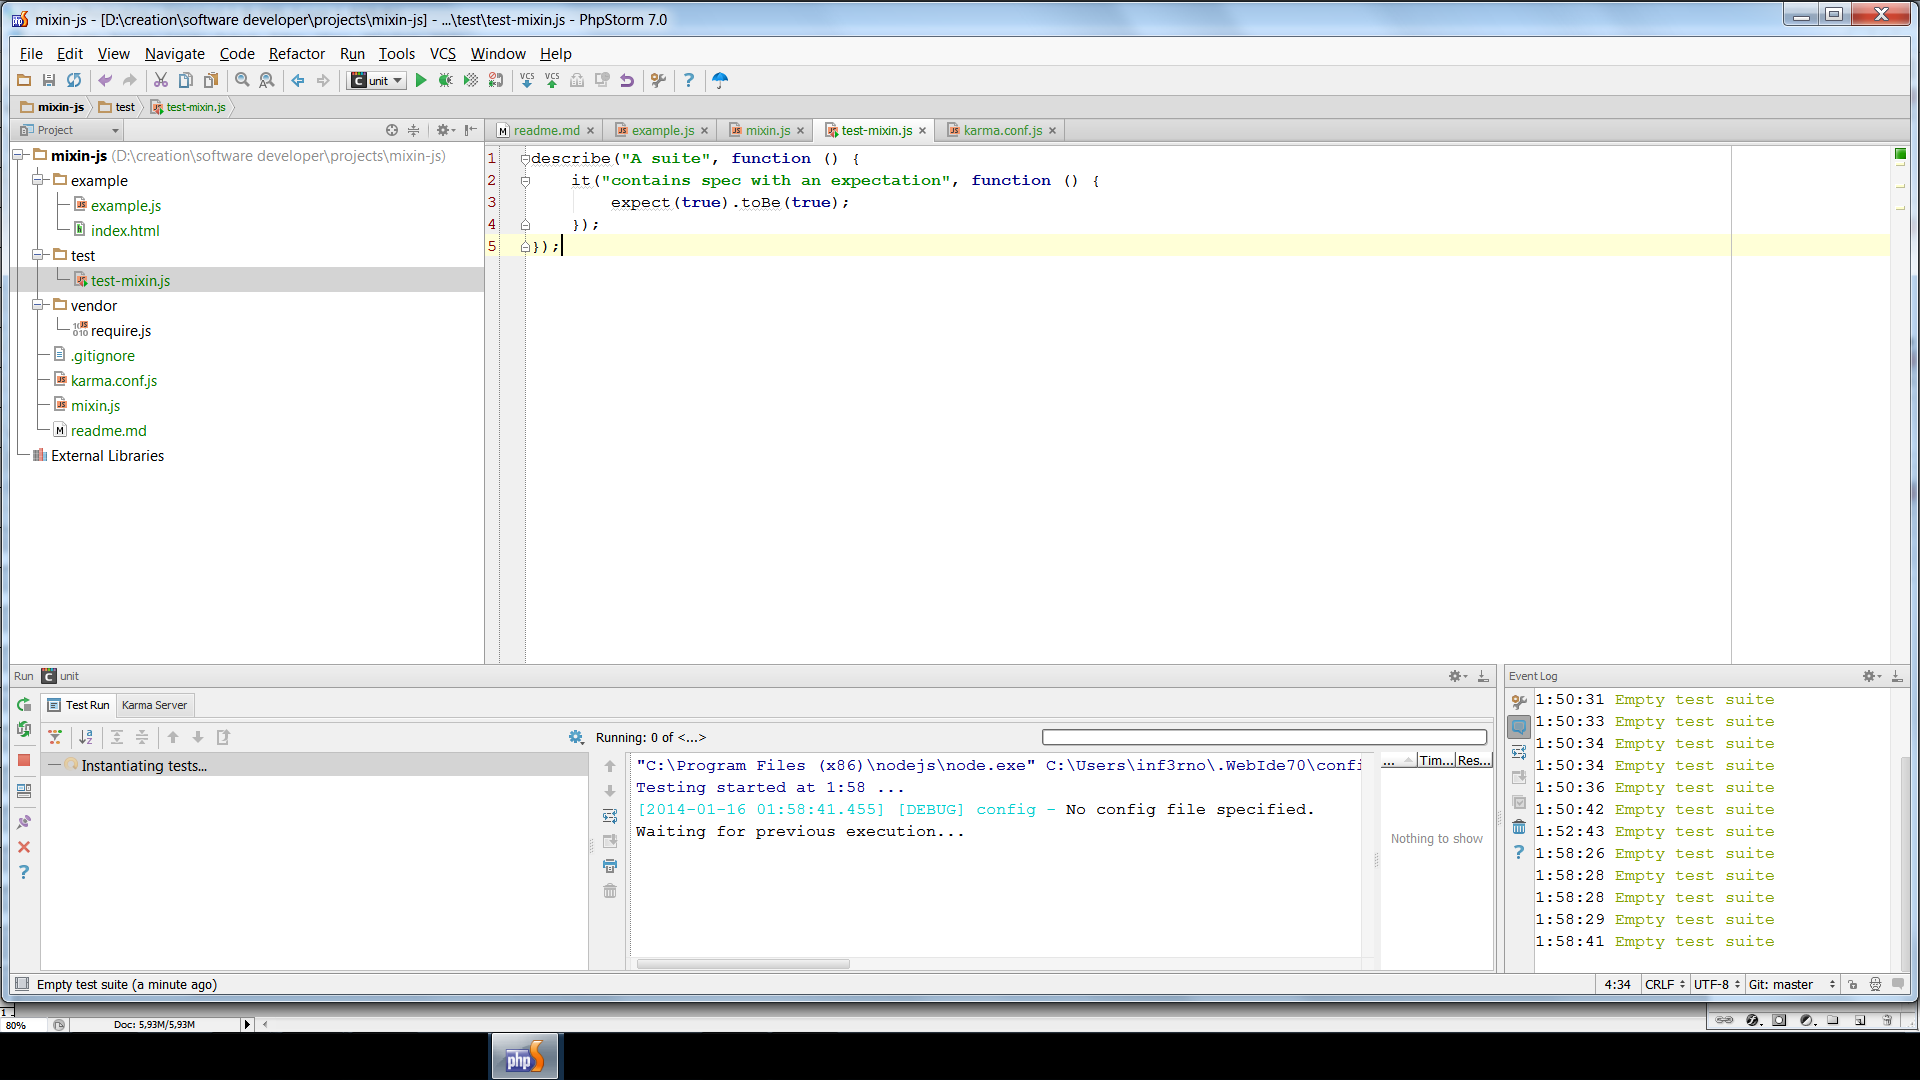
Task: Collapse the mixin-js root node
Action: (x=19, y=155)
